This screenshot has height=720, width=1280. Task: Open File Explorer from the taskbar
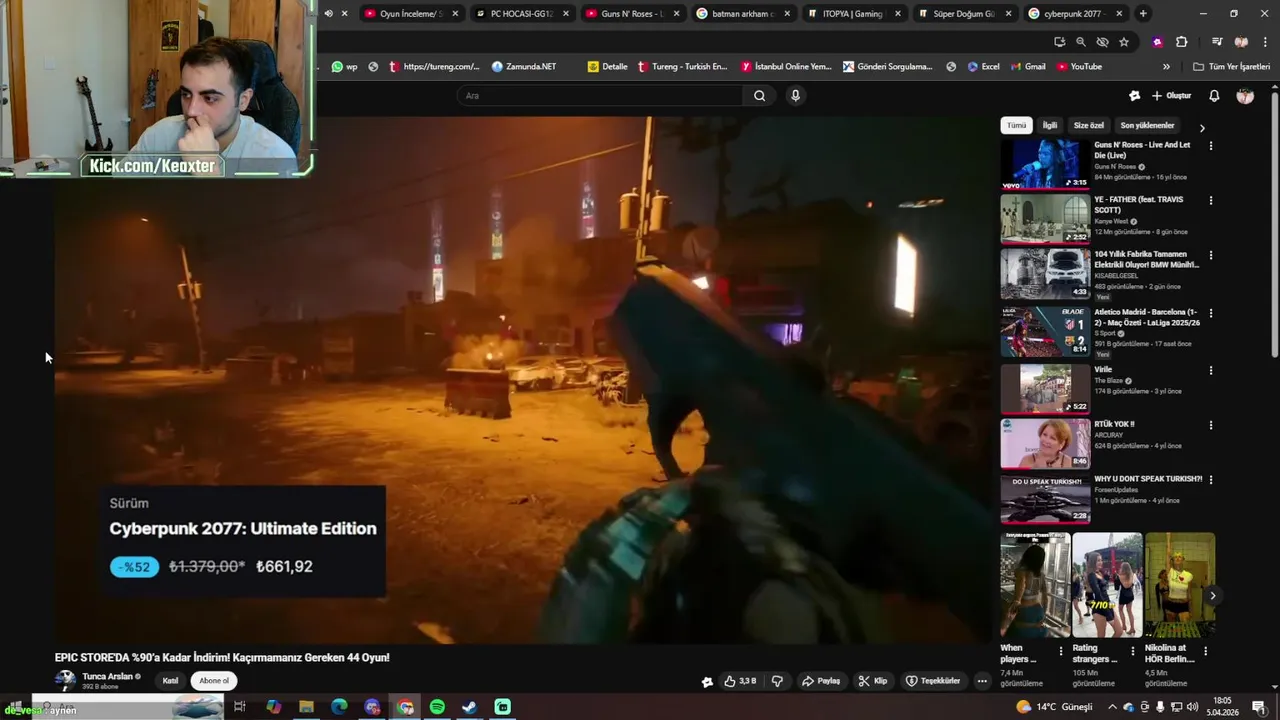[x=306, y=707]
